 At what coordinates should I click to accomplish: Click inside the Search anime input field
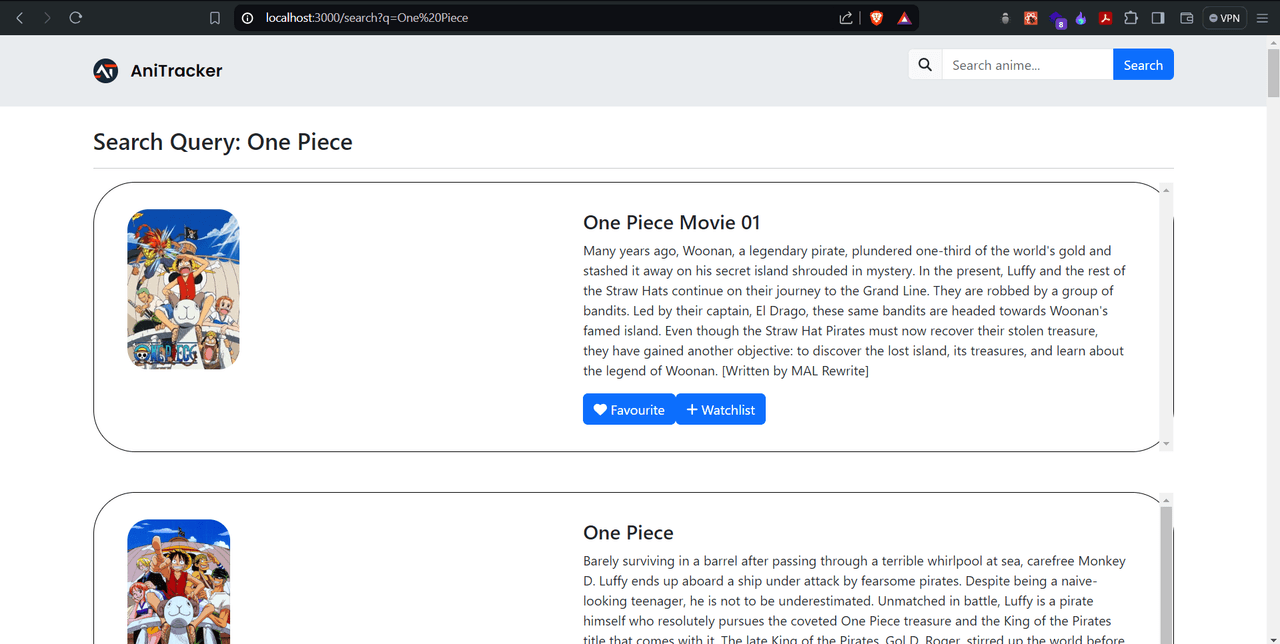tap(1027, 65)
